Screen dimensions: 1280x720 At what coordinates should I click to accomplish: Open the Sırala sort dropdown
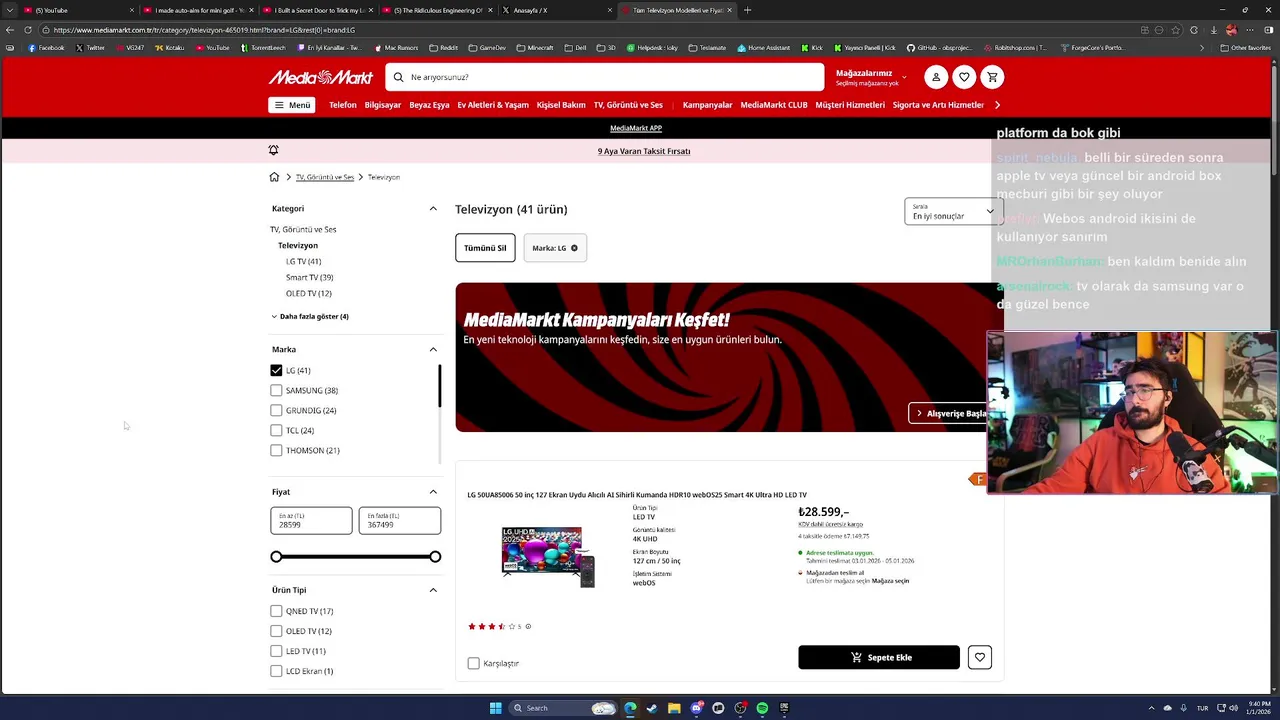(x=953, y=211)
